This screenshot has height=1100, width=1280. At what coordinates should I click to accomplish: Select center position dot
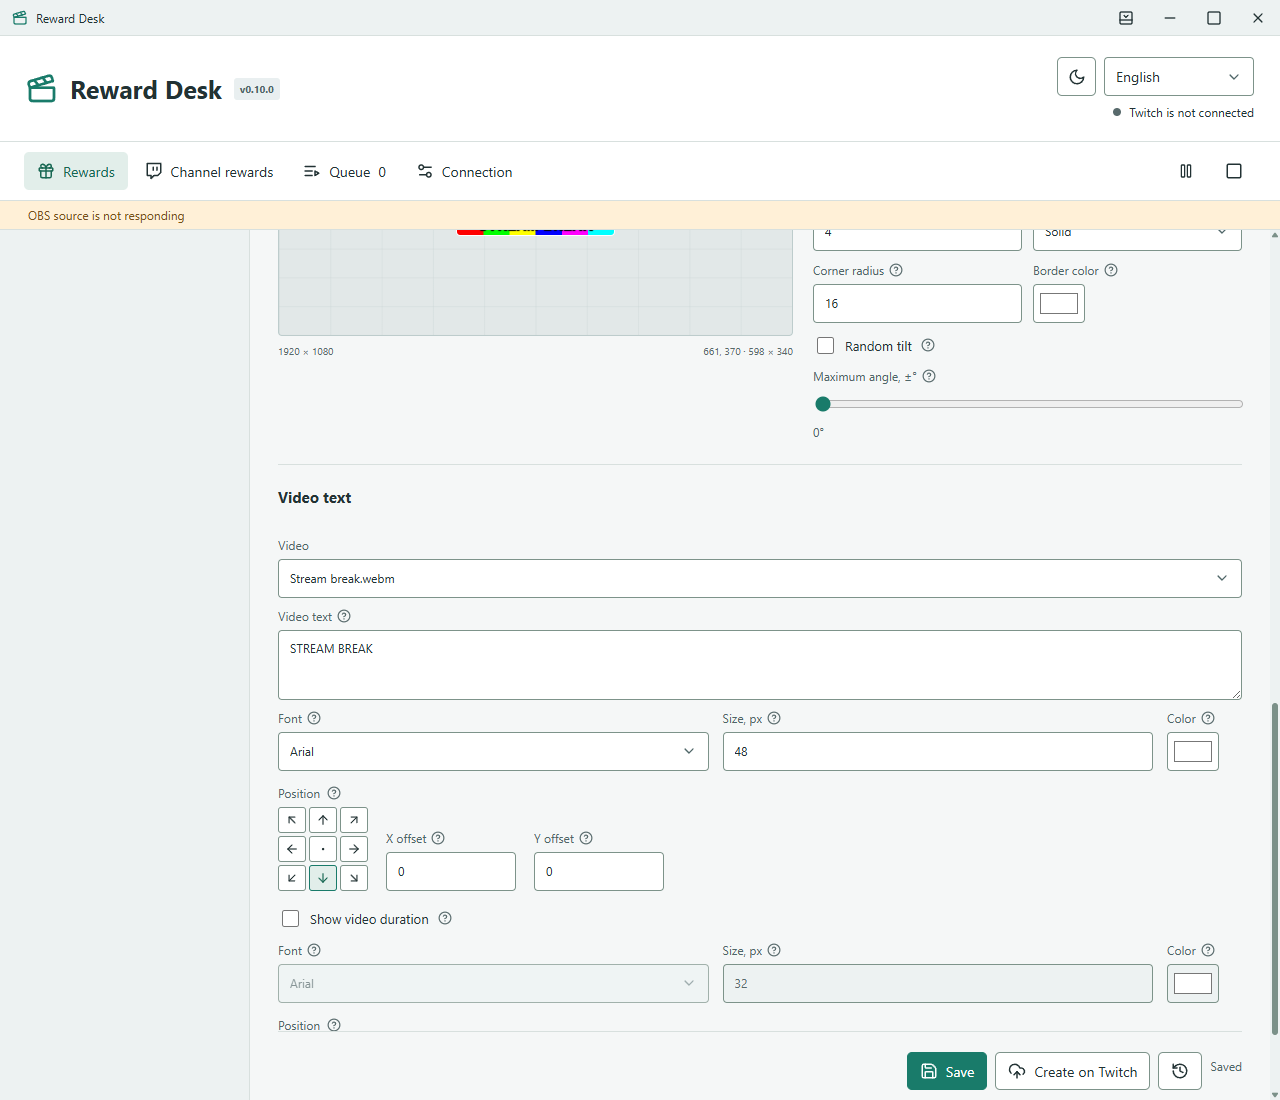(323, 849)
